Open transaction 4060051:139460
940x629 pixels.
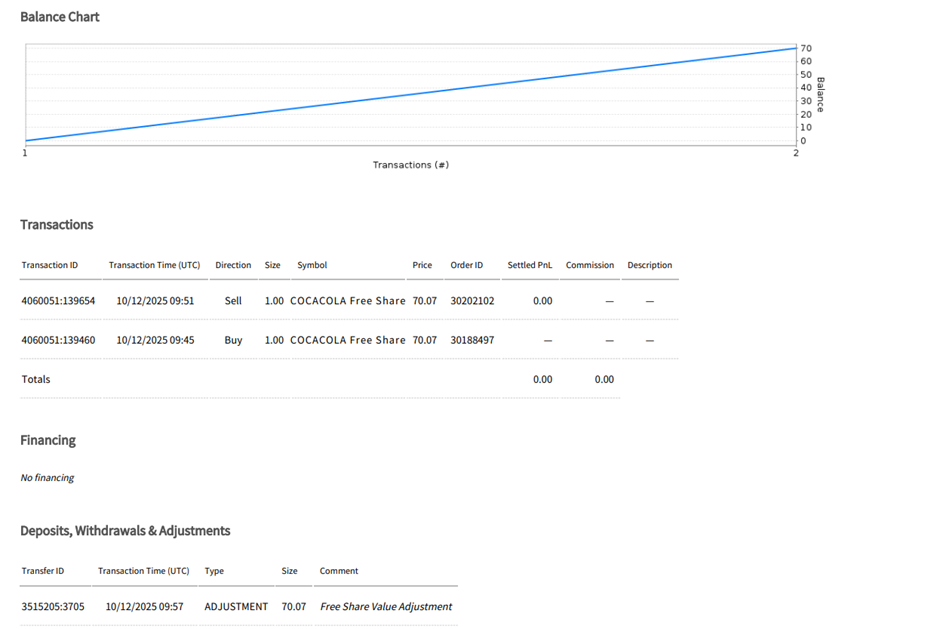[58, 340]
